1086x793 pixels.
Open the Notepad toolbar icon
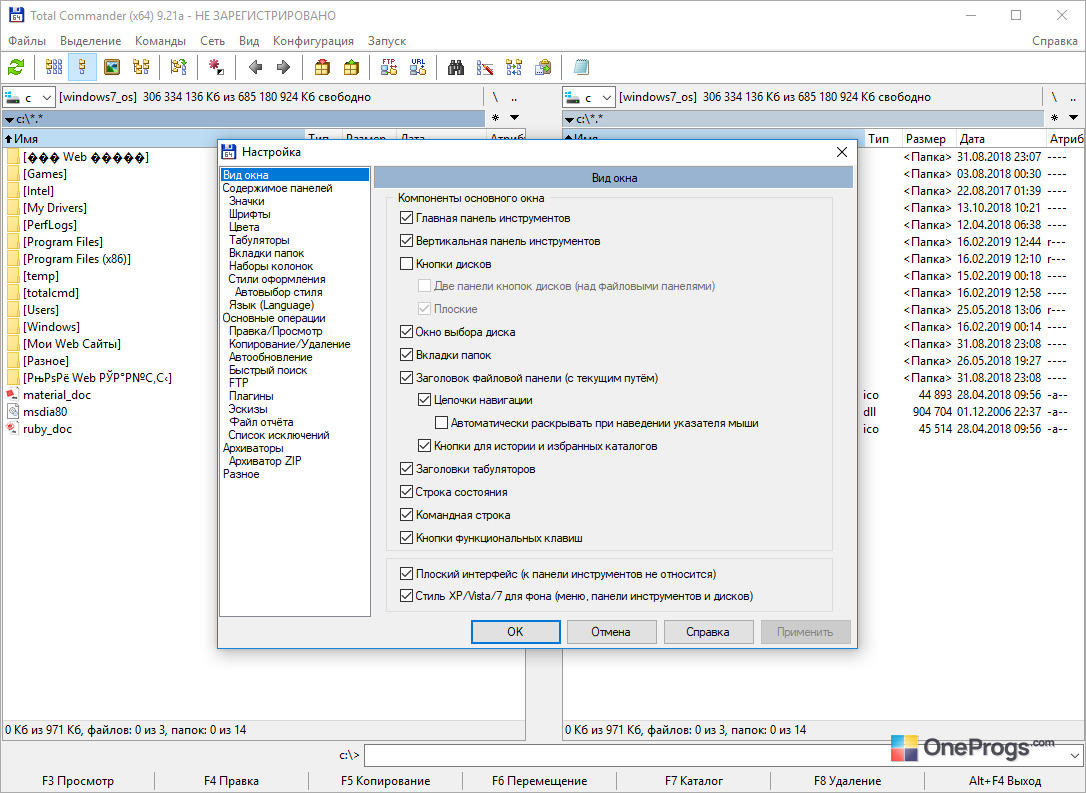click(581, 67)
